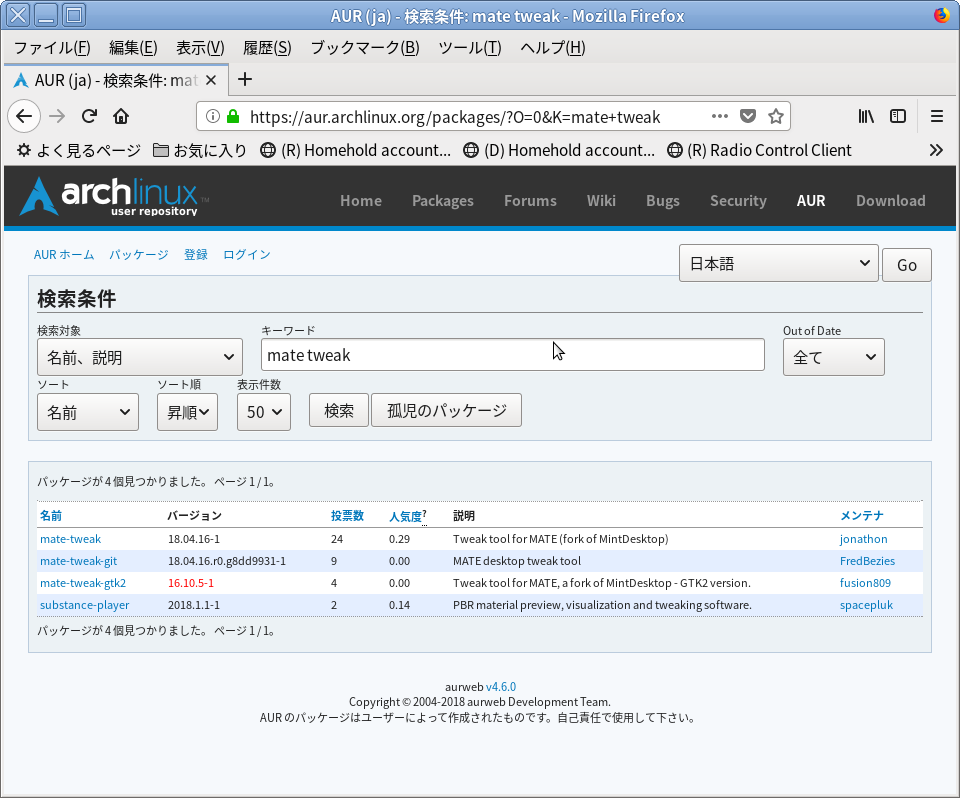Open the Library icon in toolbar

866,116
